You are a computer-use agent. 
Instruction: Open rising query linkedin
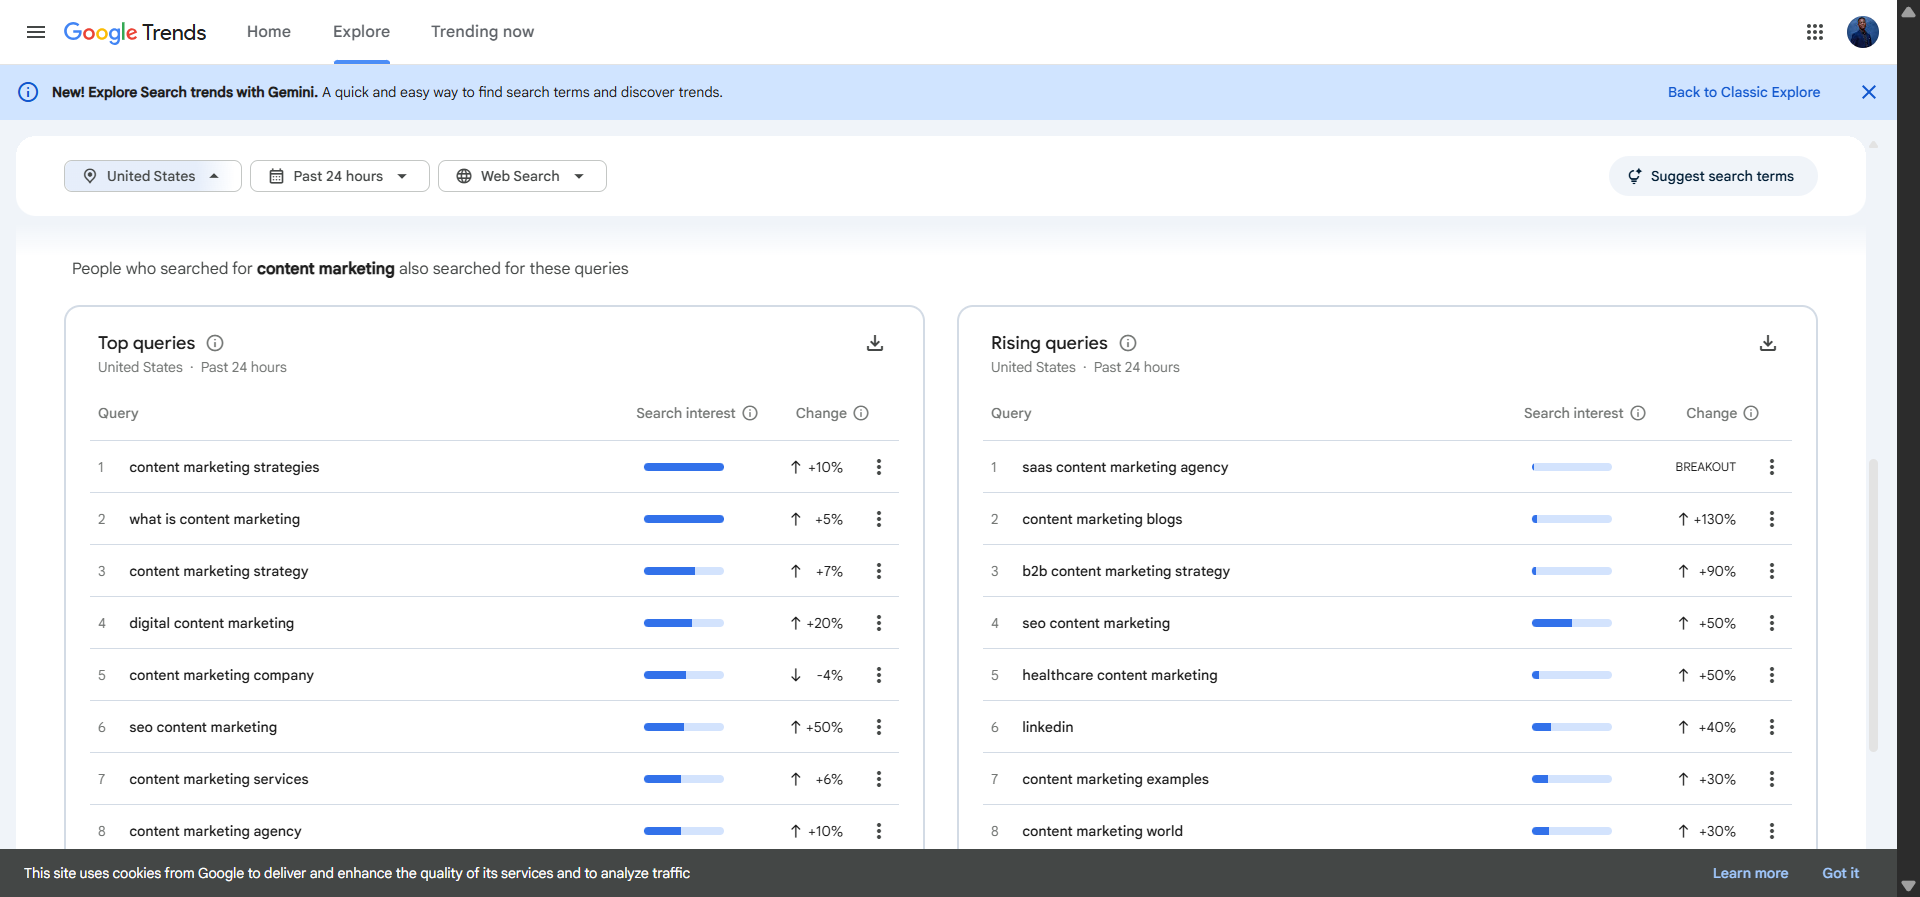point(1047,727)
